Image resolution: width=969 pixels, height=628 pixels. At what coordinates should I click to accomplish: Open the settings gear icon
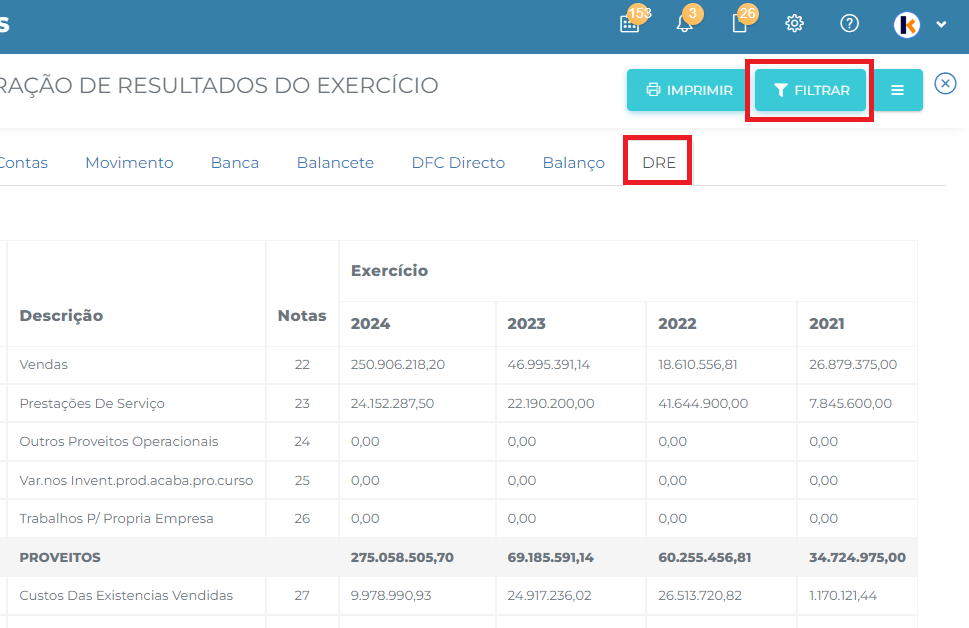pyautogui.click(x=795, y=24)
